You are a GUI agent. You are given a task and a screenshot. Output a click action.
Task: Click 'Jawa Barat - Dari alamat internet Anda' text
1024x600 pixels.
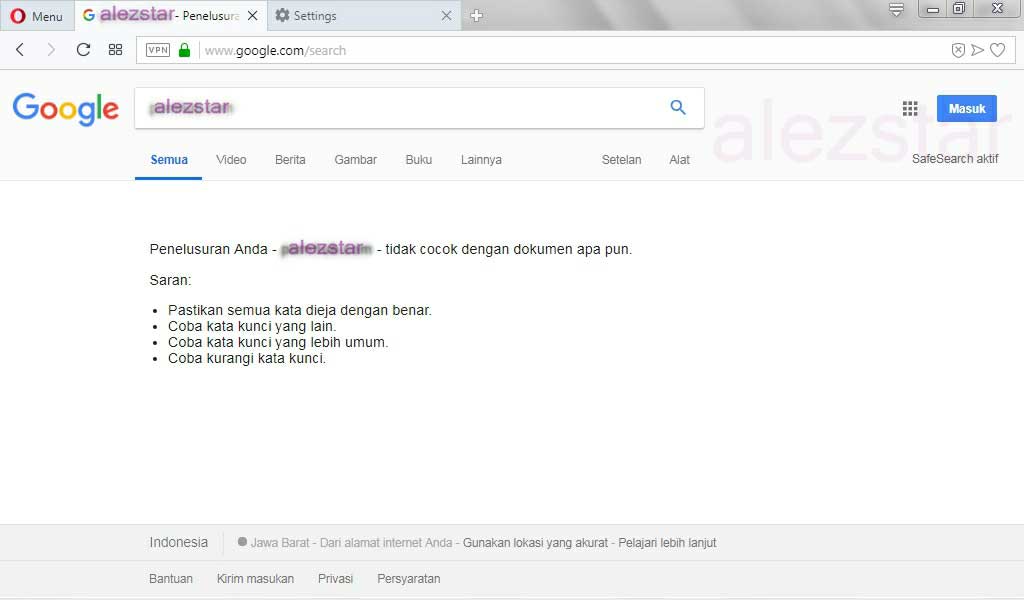(x=351, y=543)
